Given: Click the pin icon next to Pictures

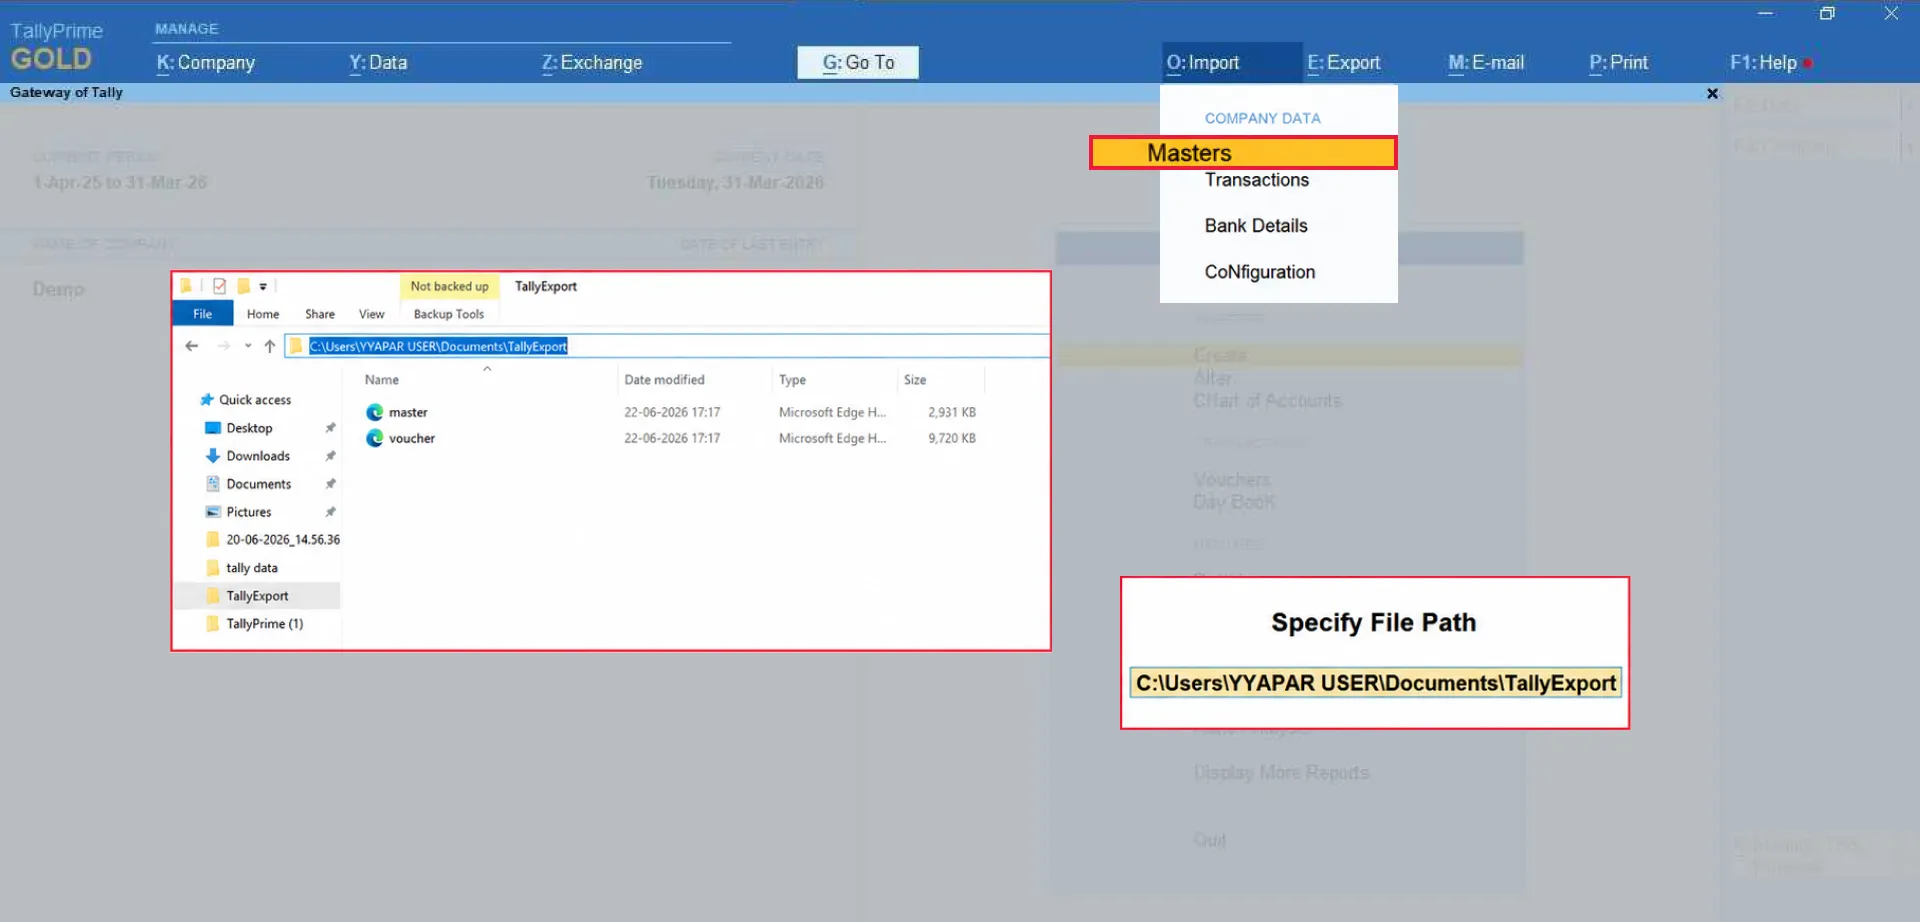Looking at the screenshot, I should pos(330,512).
